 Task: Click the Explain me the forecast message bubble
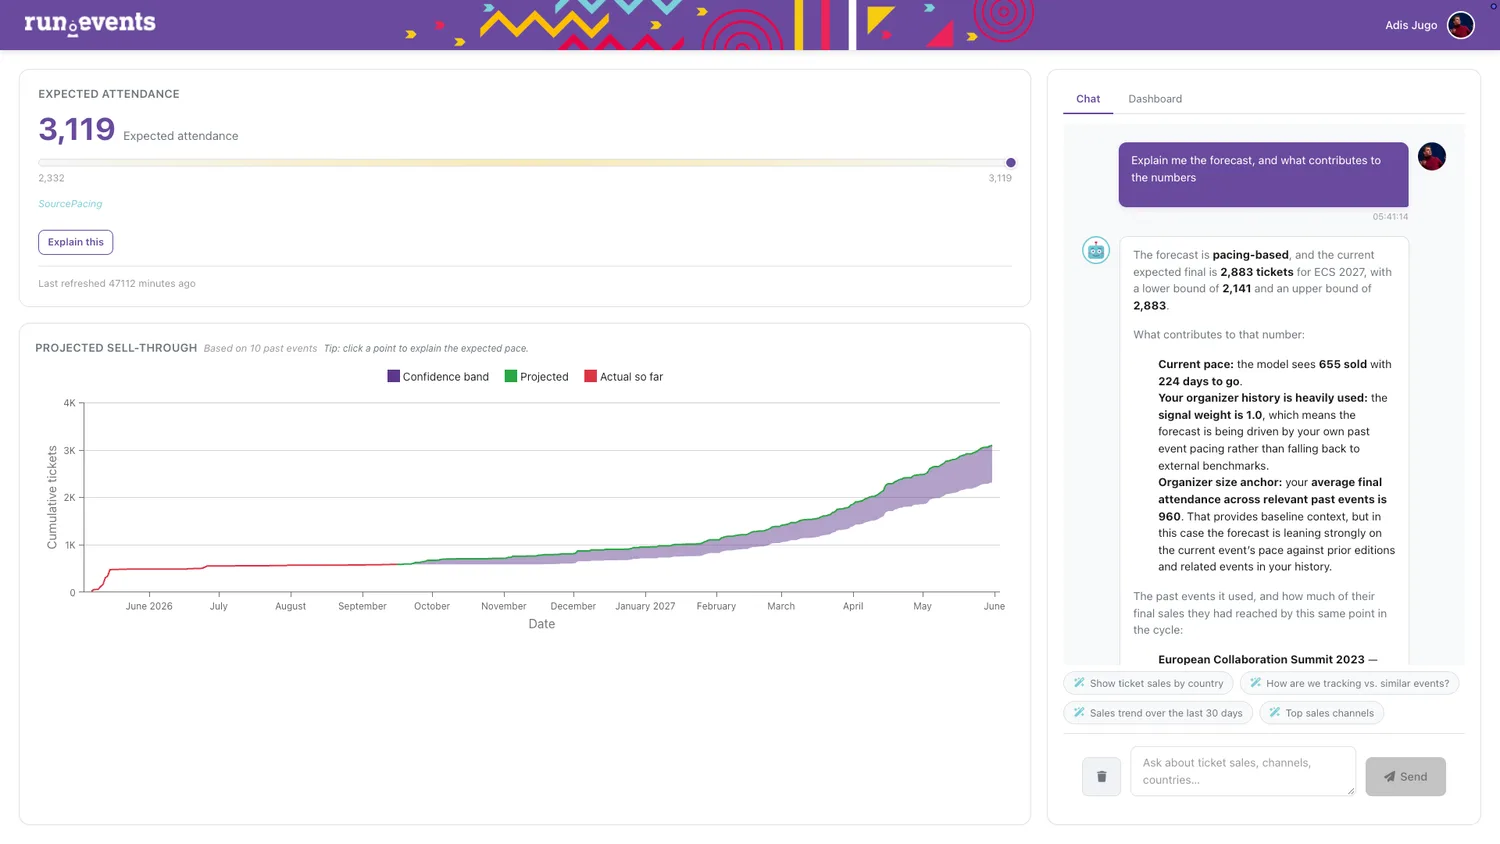(1263, 175)
